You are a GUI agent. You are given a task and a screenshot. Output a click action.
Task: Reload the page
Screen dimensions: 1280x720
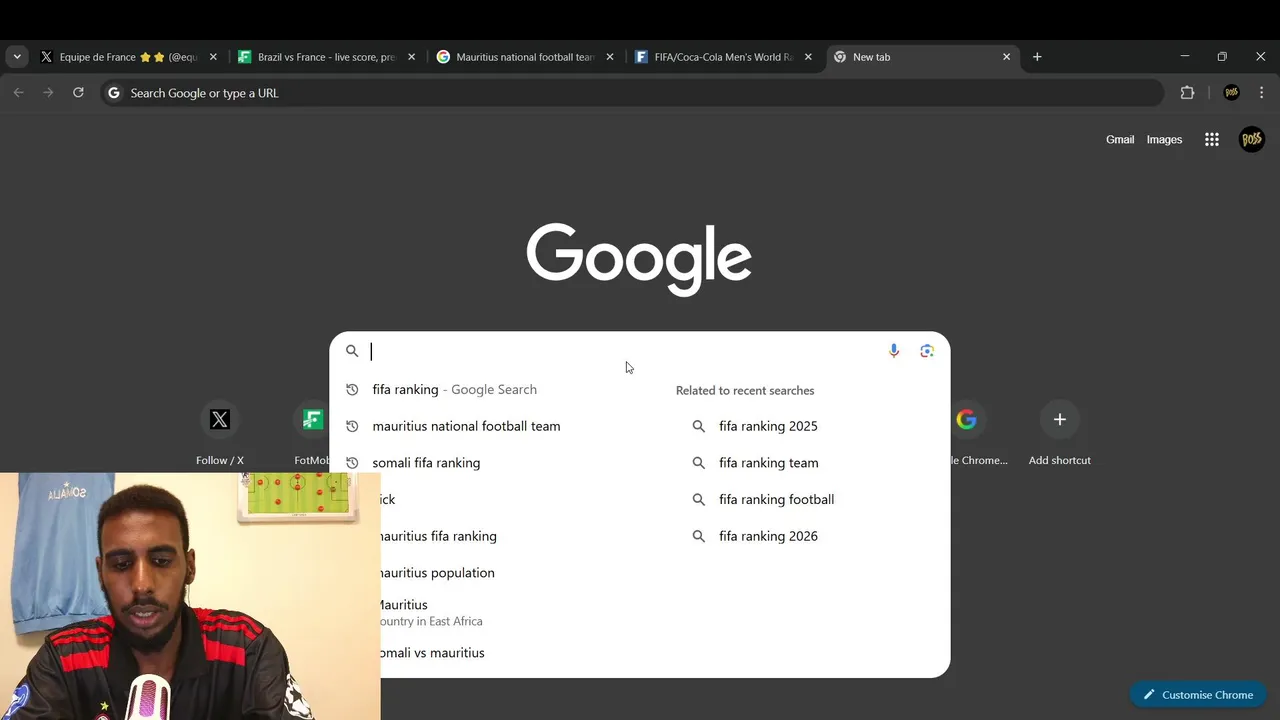[78, 93]
